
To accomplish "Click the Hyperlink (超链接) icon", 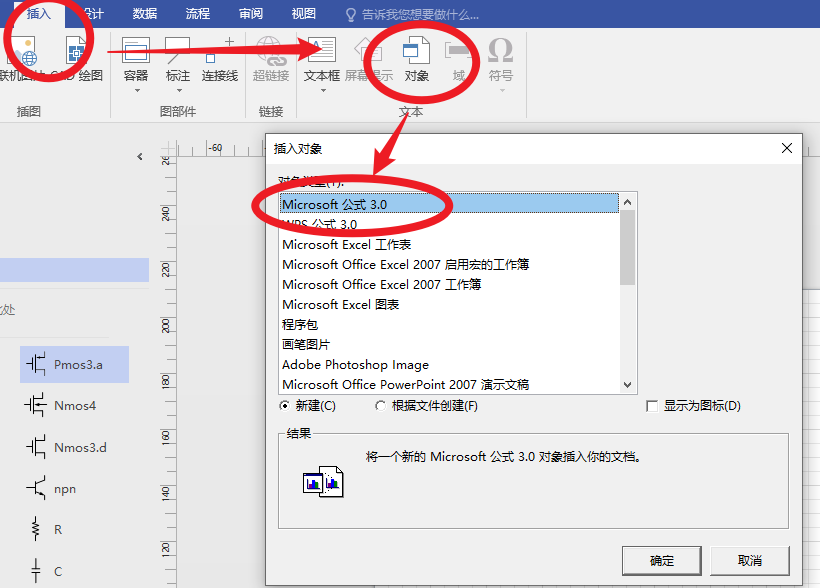I will coord(270,50).
